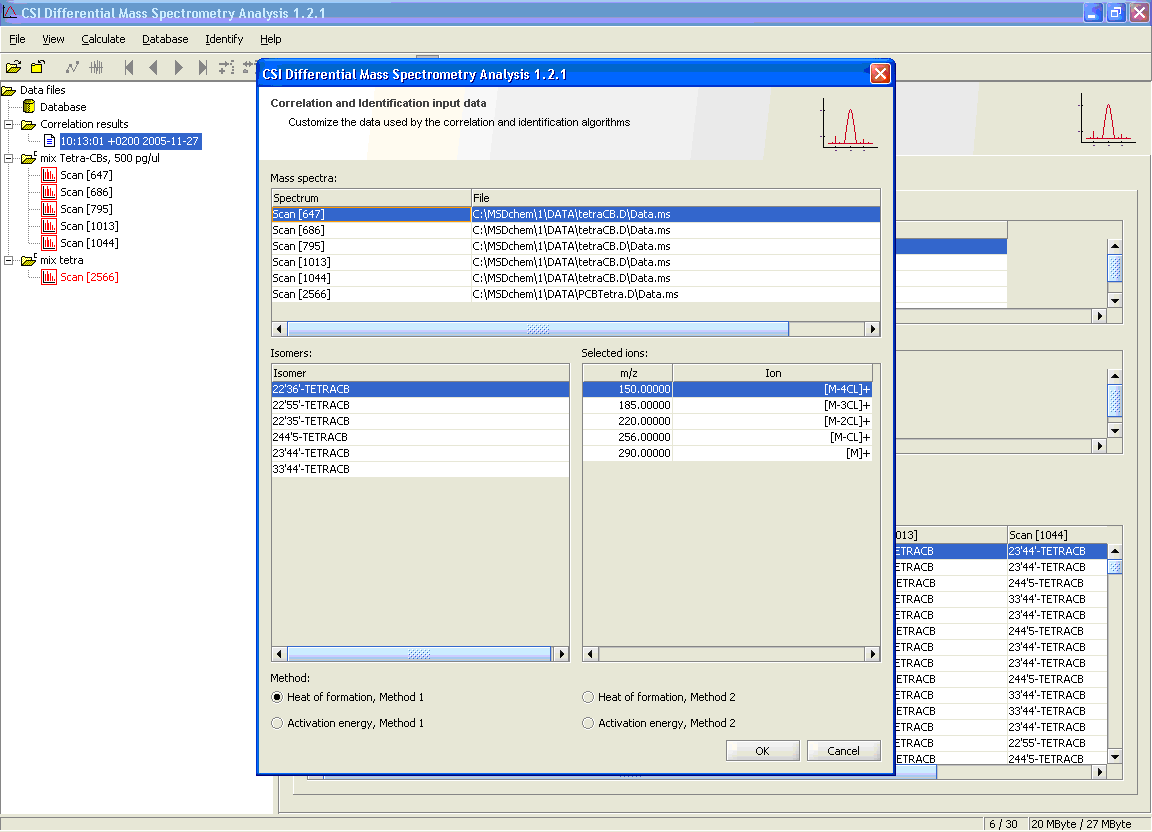Click the Mass spectra horizontal scrollbar thumb
Image resolution: width=1152 pixels, height=832 pixels.
pos(538,329)
